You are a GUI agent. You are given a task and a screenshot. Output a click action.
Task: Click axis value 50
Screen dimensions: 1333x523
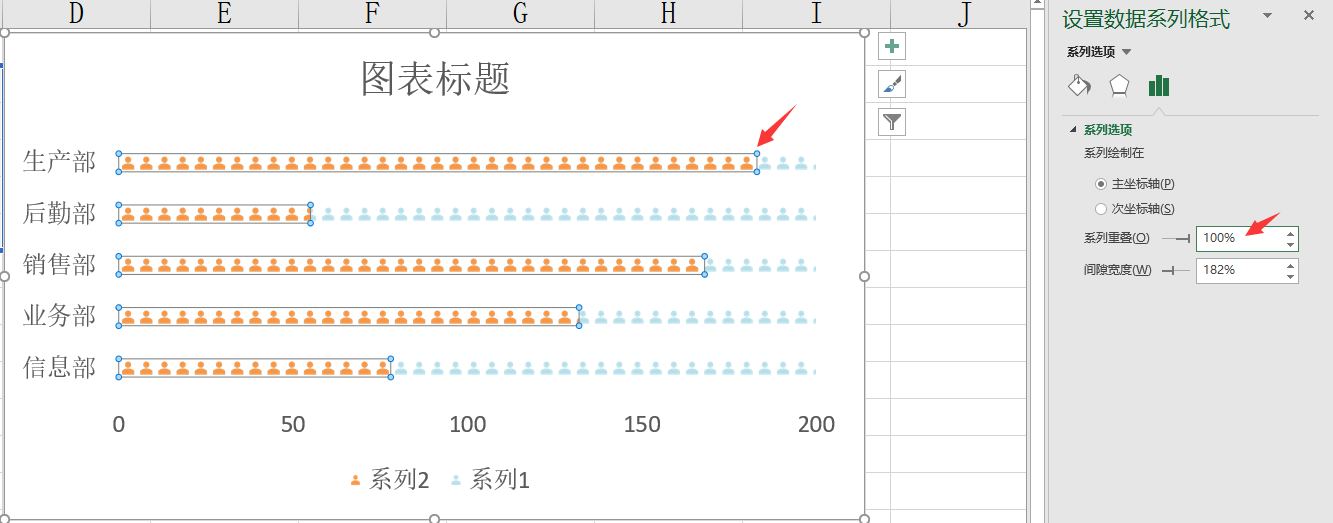[293, 424]
